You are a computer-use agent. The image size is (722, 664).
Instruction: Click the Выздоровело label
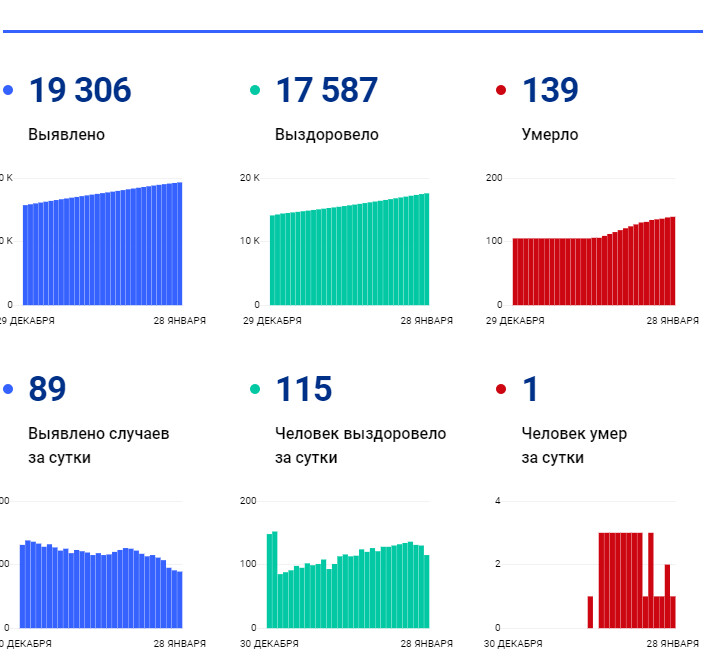(326, 135)
